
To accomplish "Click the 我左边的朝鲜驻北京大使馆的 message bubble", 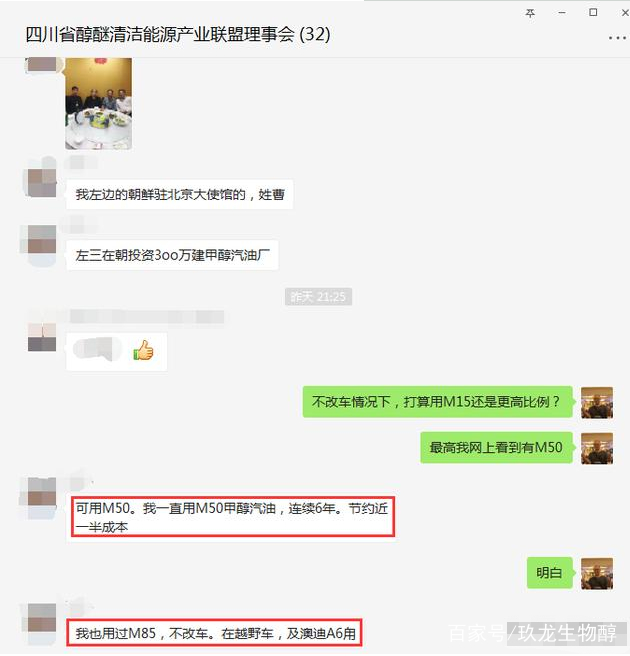I will click(x=179, y=195).
